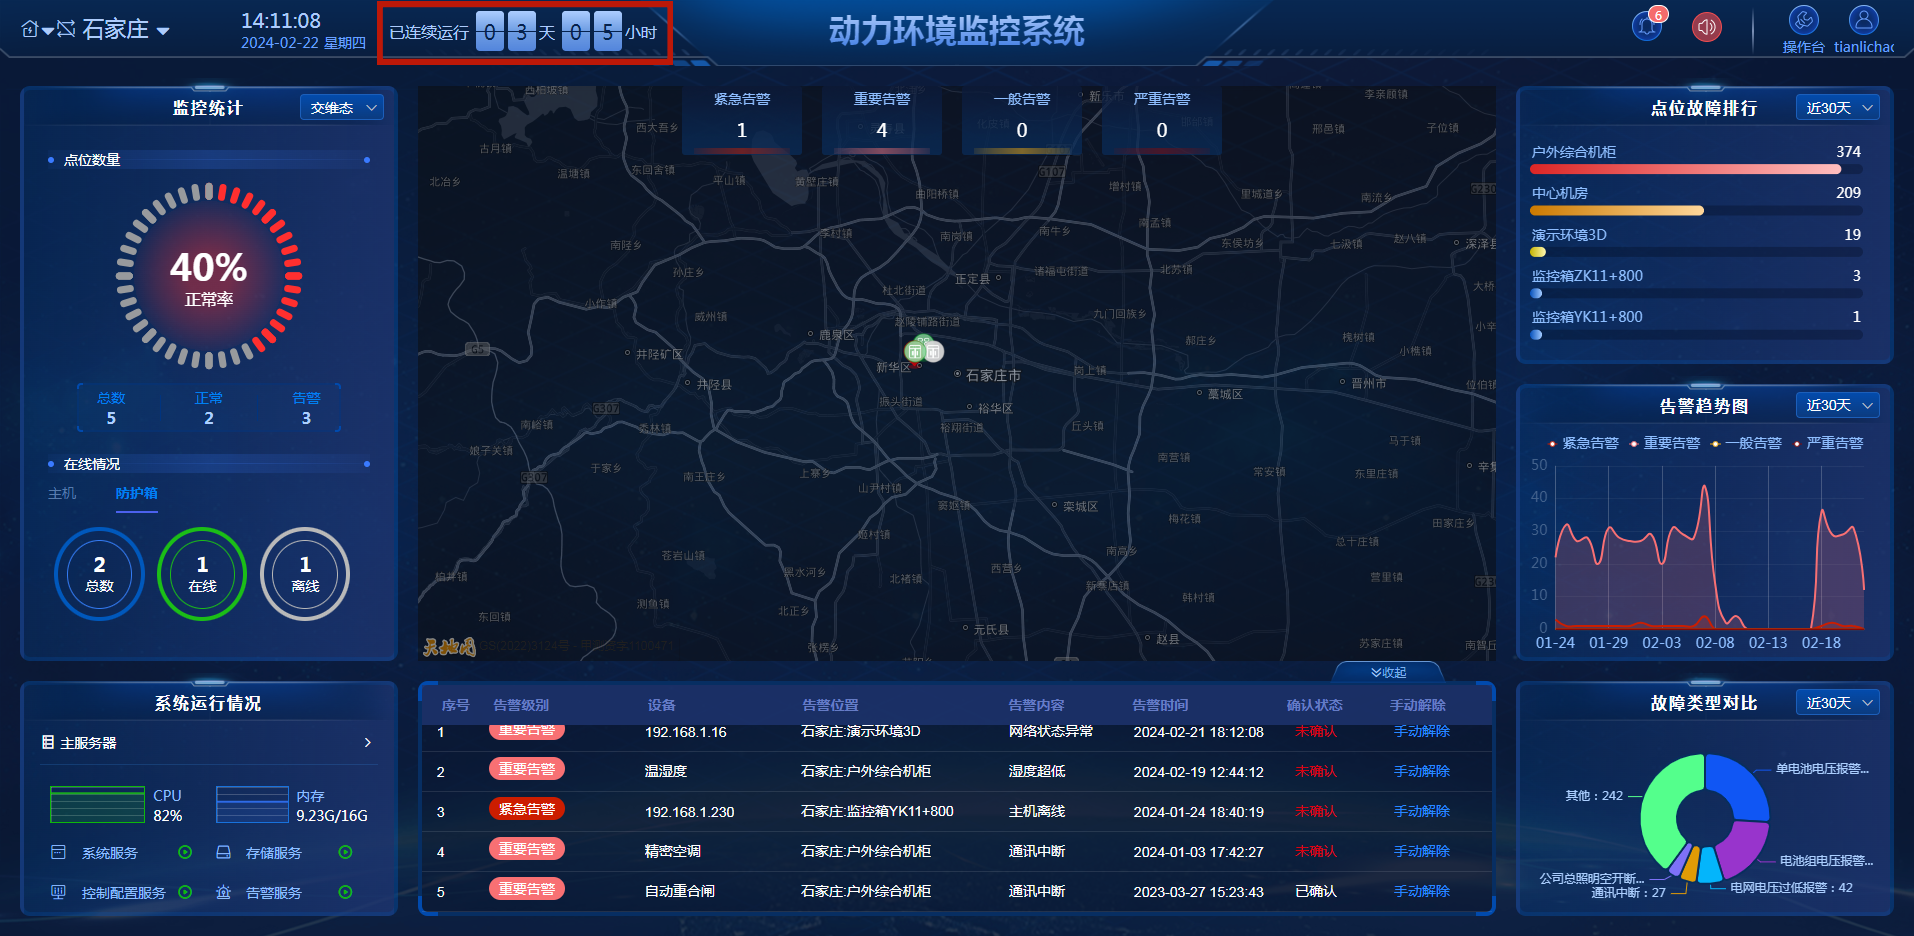Toggle the 系统服务 green run status button

pos(185,853)
